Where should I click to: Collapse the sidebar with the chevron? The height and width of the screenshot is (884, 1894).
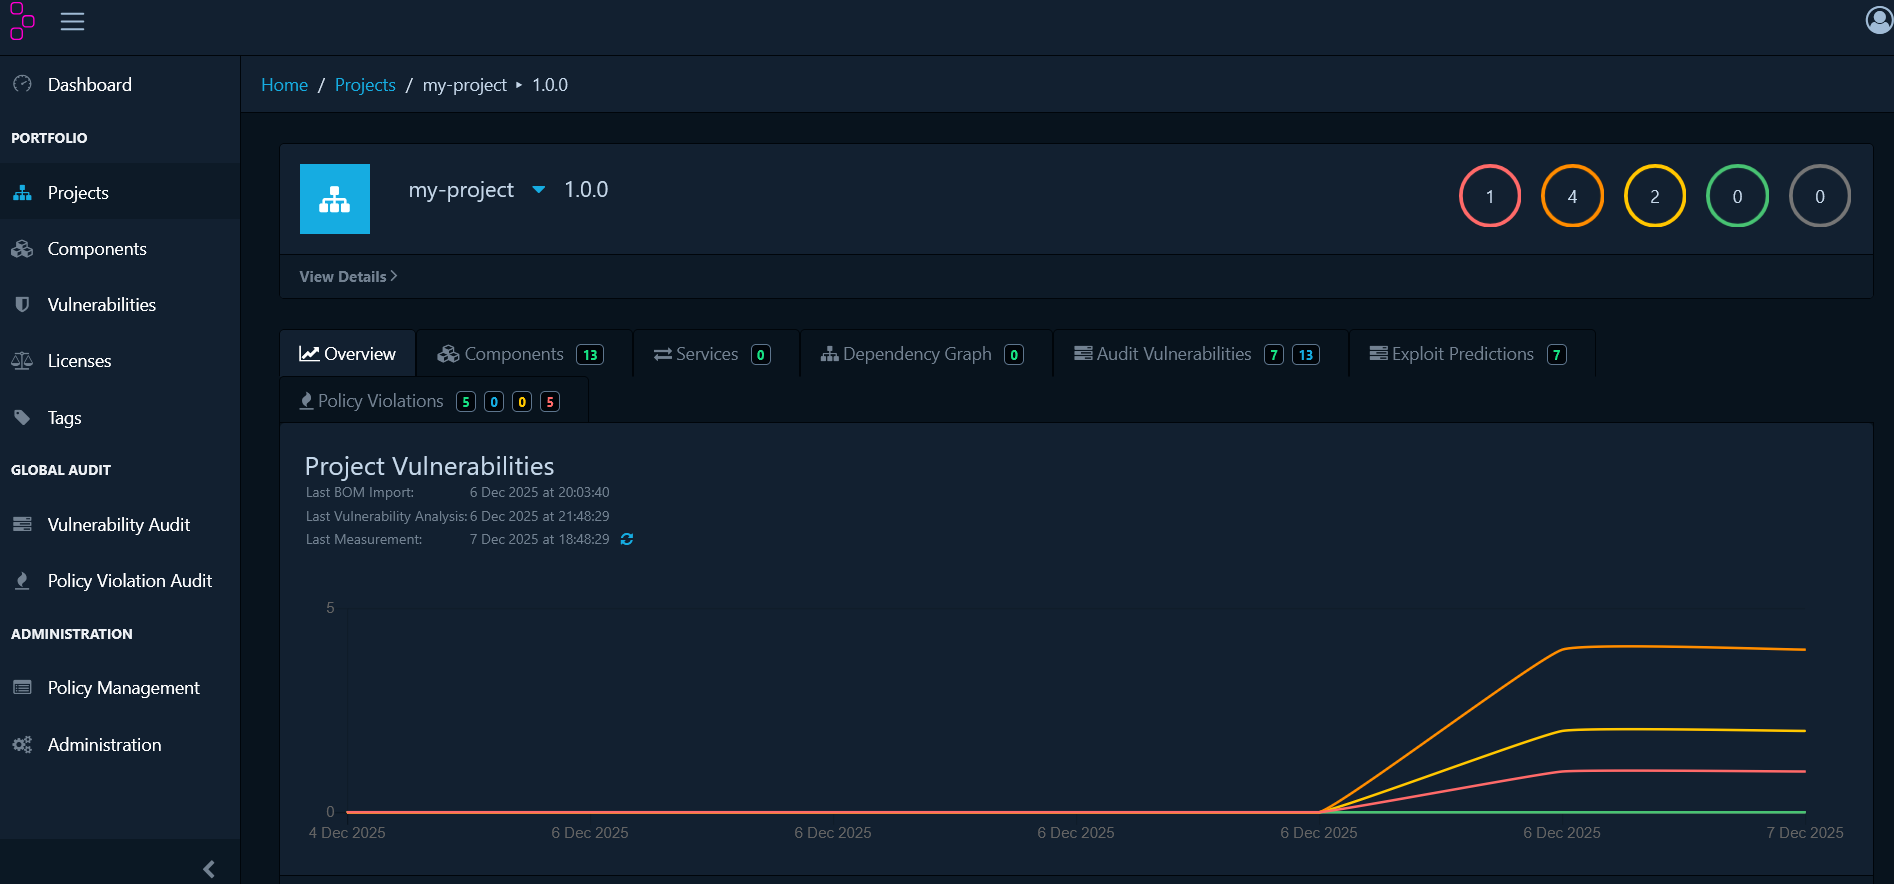coord(208,869)
